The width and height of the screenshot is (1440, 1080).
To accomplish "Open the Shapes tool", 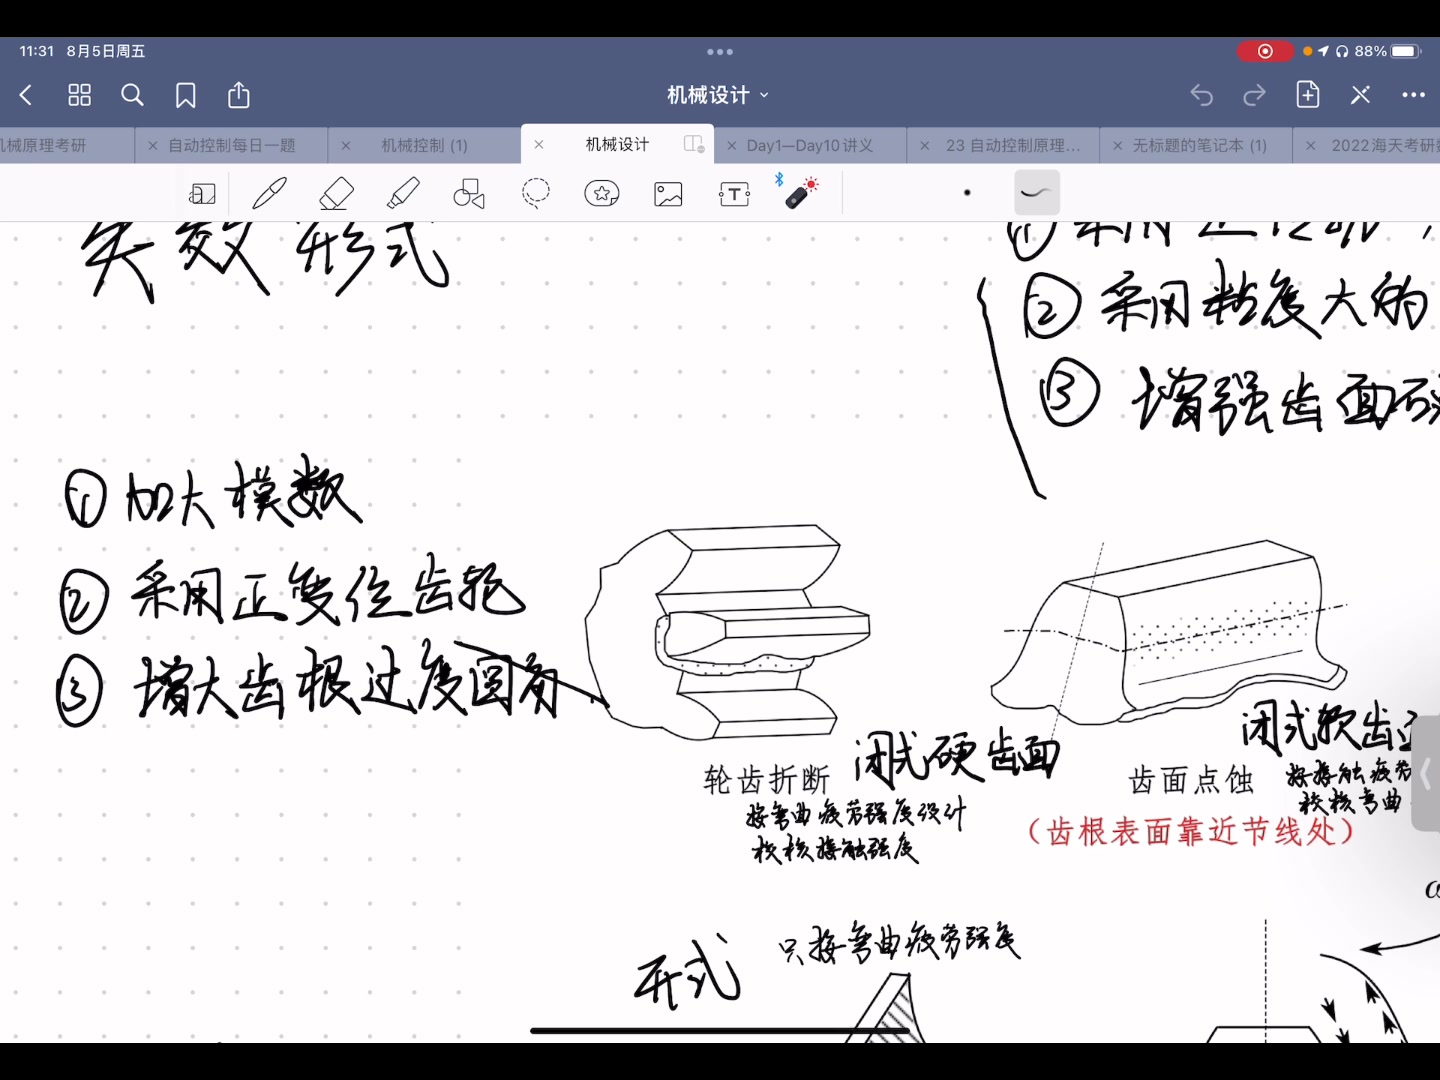I will tap(469, 192).
